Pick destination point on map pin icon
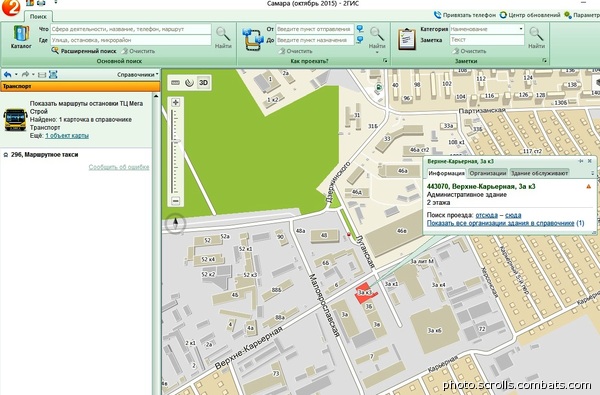The image size is (600, 395). pyautogui.click(x=360, y=40)
